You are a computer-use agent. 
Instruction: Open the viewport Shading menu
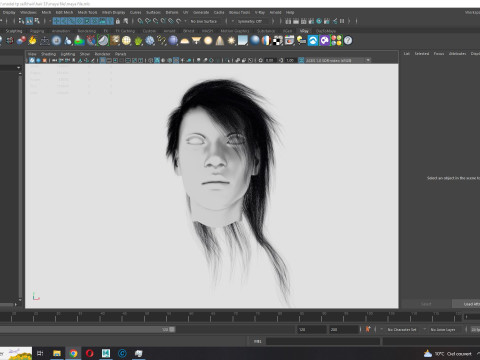tap(48, 54)
